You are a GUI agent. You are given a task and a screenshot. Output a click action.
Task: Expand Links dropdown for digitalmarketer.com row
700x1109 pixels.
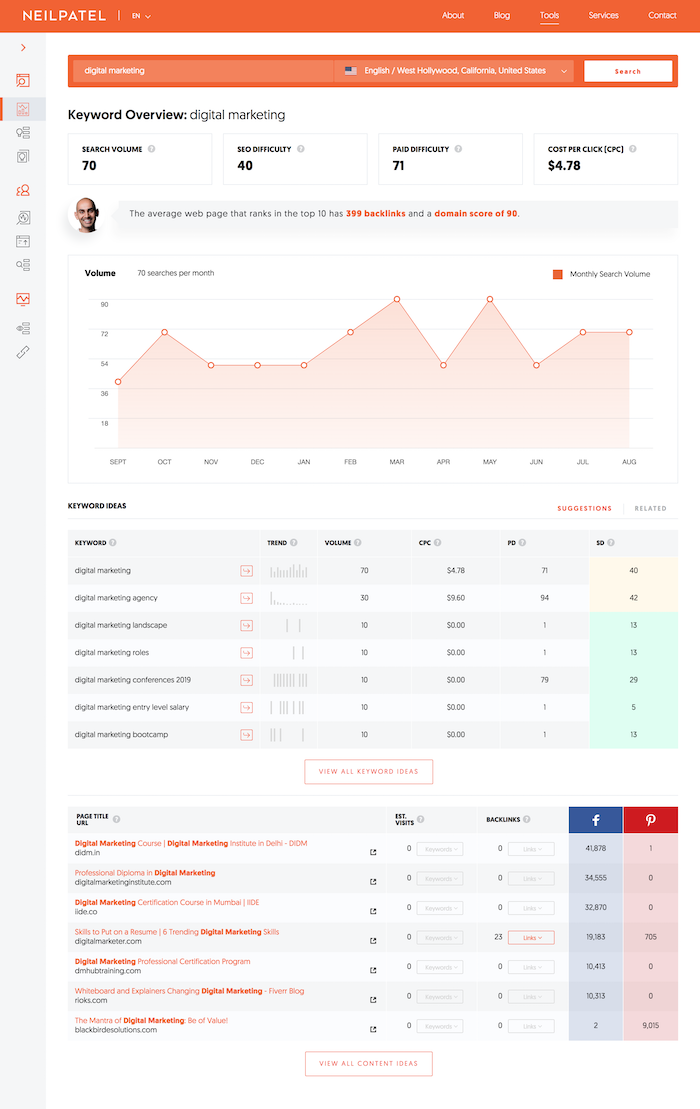point(531,938)
